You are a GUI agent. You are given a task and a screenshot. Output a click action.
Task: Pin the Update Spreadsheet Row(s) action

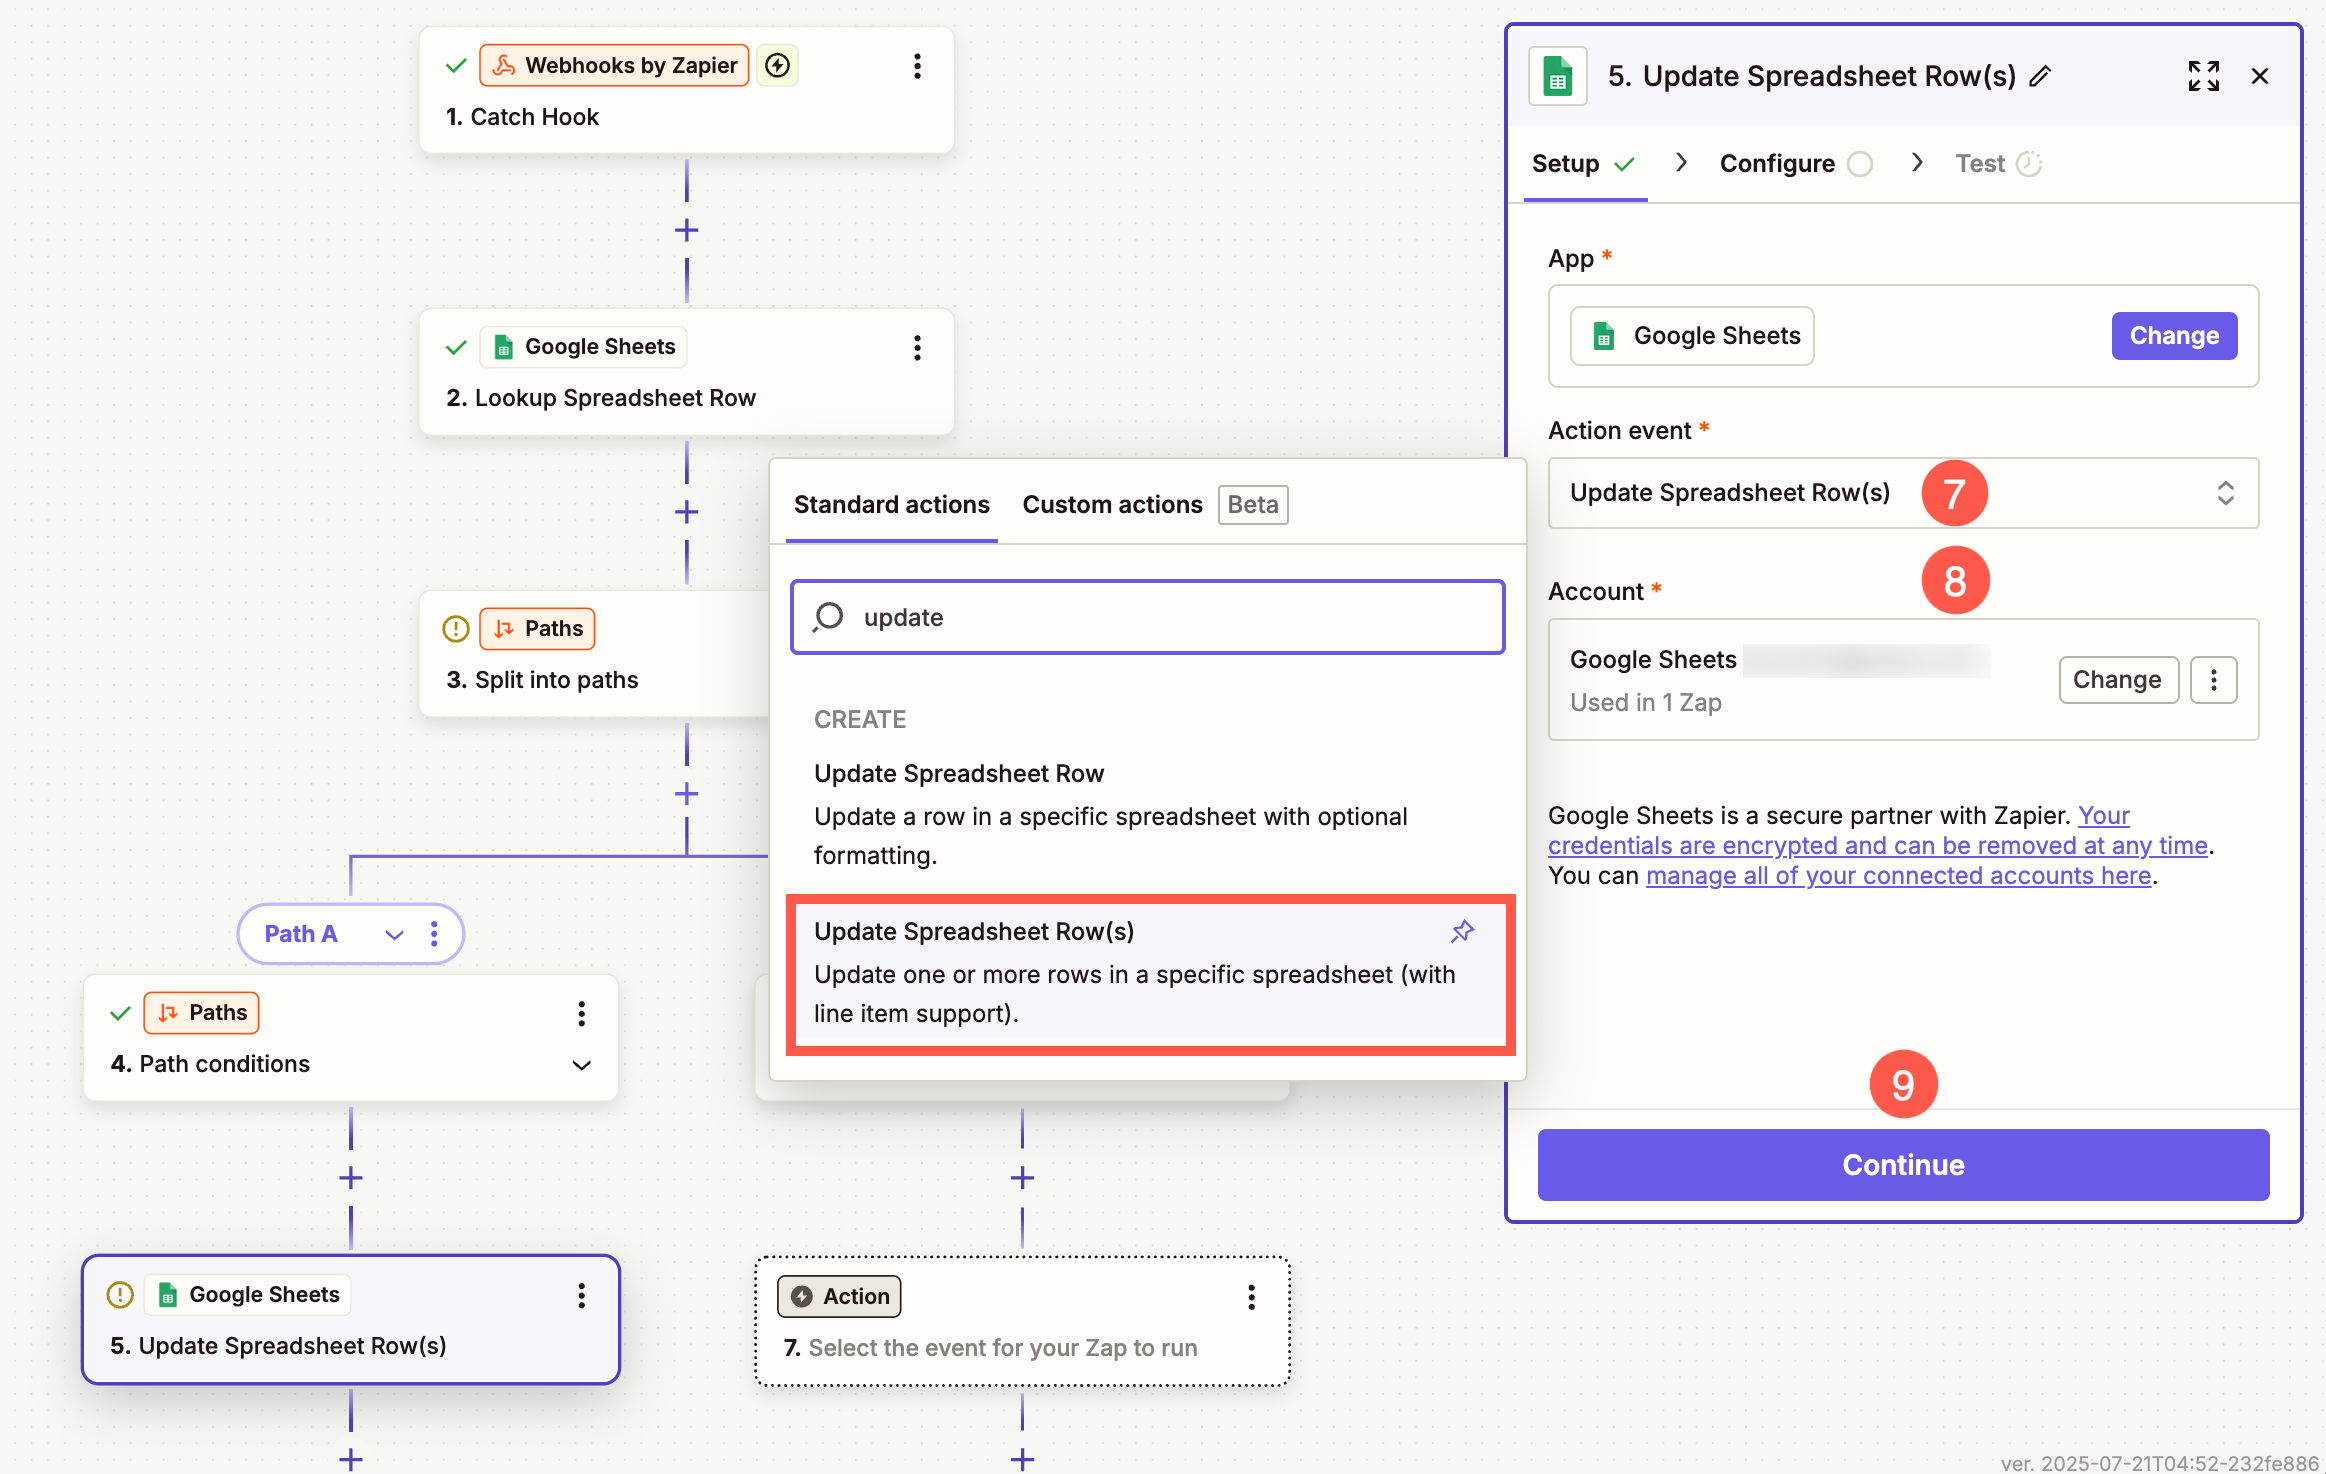click(x=1463, y=932)
